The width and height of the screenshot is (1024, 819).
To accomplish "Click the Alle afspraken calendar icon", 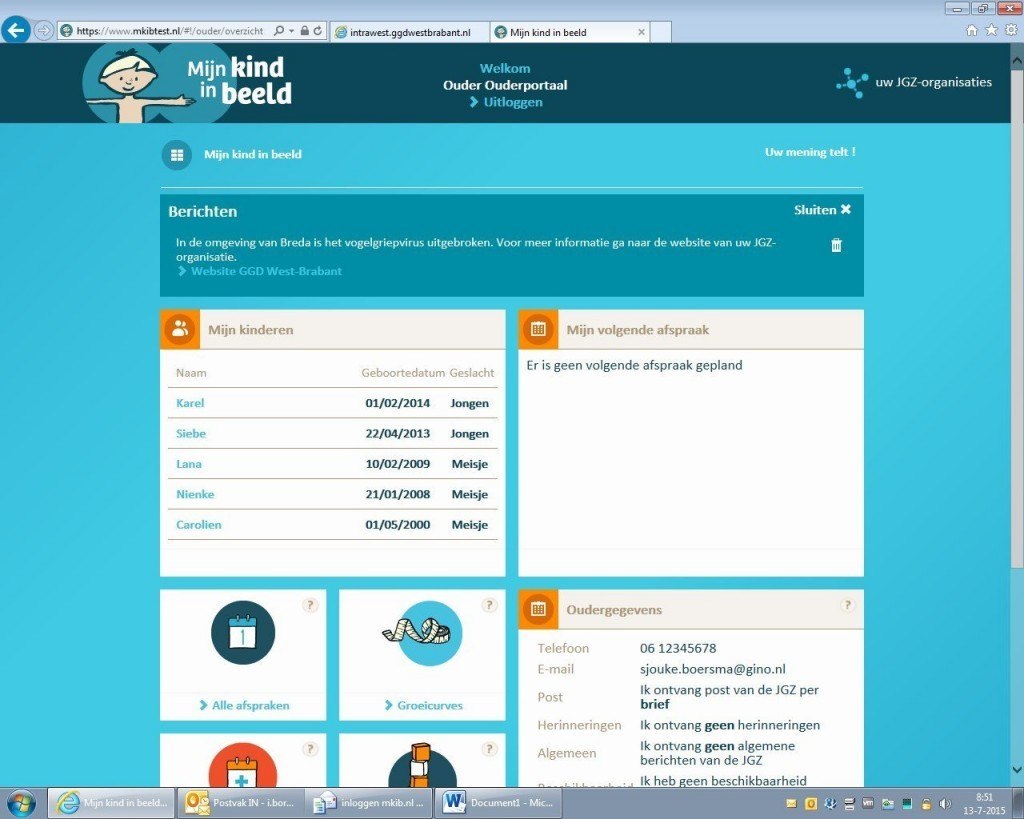I will click(x=243, y=633).
